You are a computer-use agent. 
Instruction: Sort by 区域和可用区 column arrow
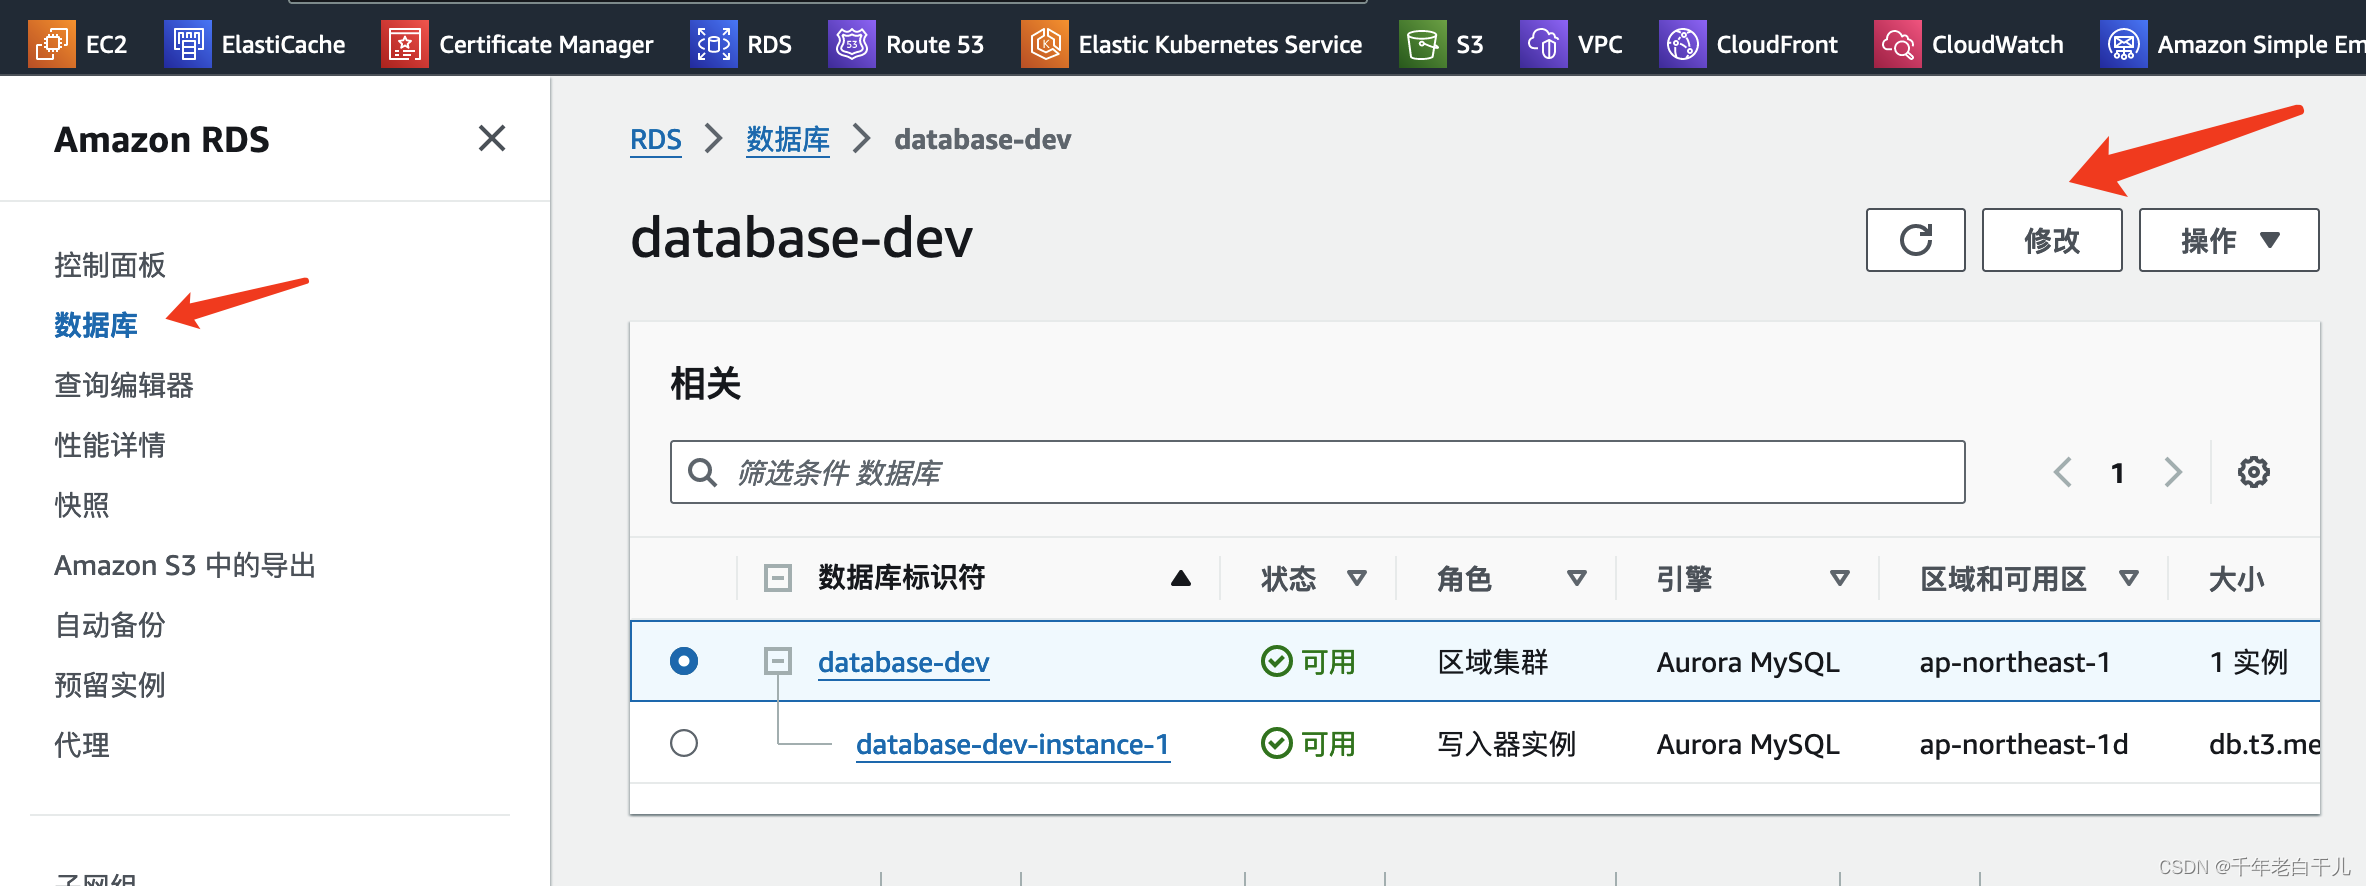[2129, 578]
